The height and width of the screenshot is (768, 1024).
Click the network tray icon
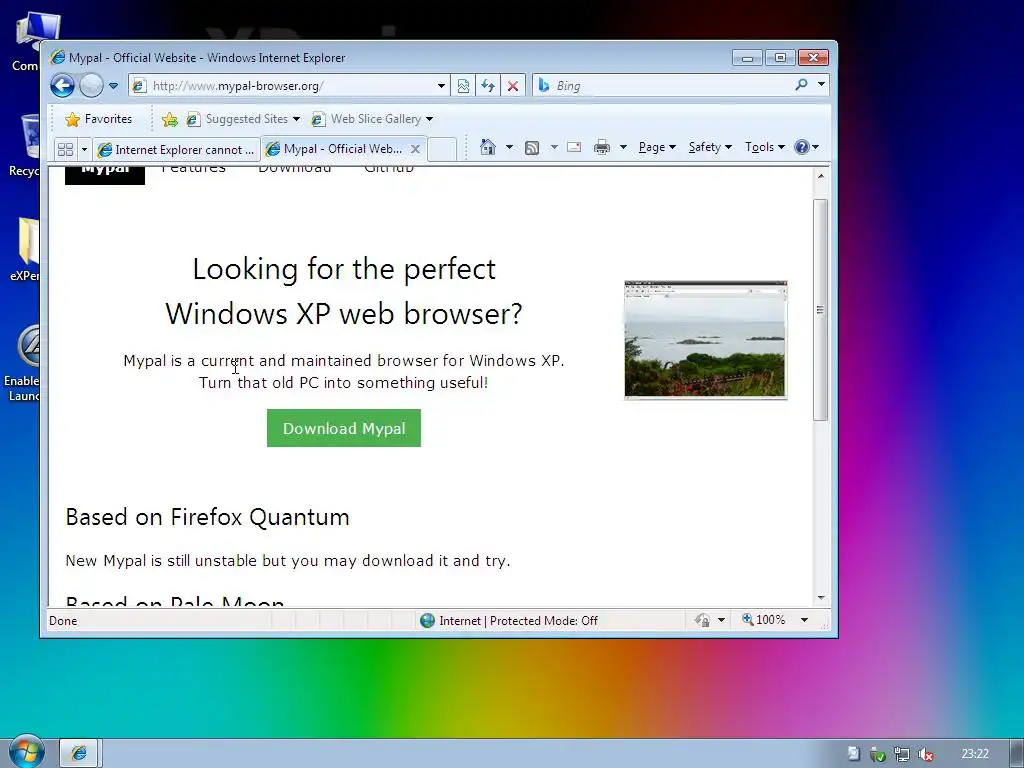pos(902,754)
